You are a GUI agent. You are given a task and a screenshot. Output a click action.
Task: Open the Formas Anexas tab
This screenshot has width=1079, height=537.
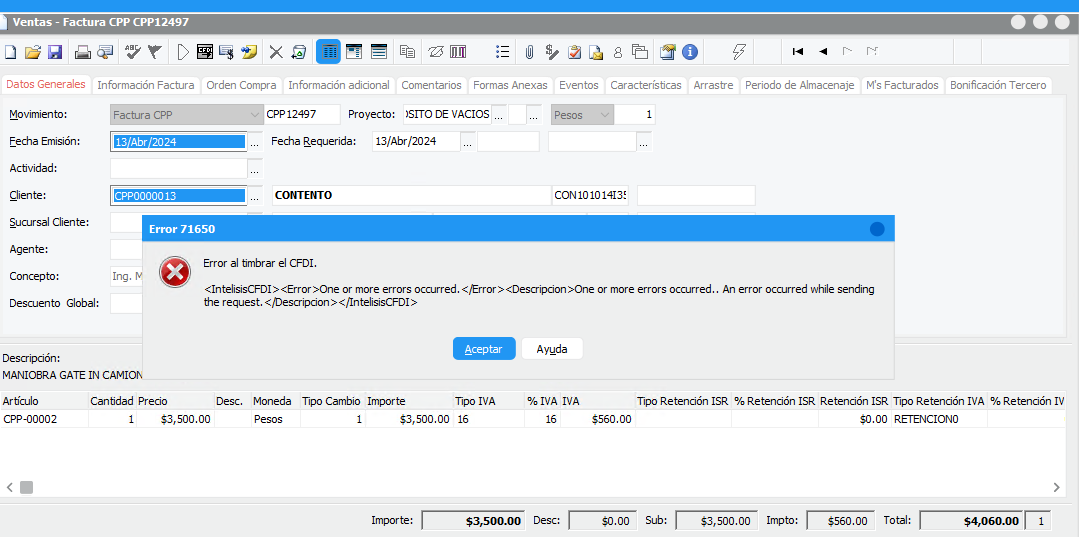pyautogui.click(x=510, y=86)
